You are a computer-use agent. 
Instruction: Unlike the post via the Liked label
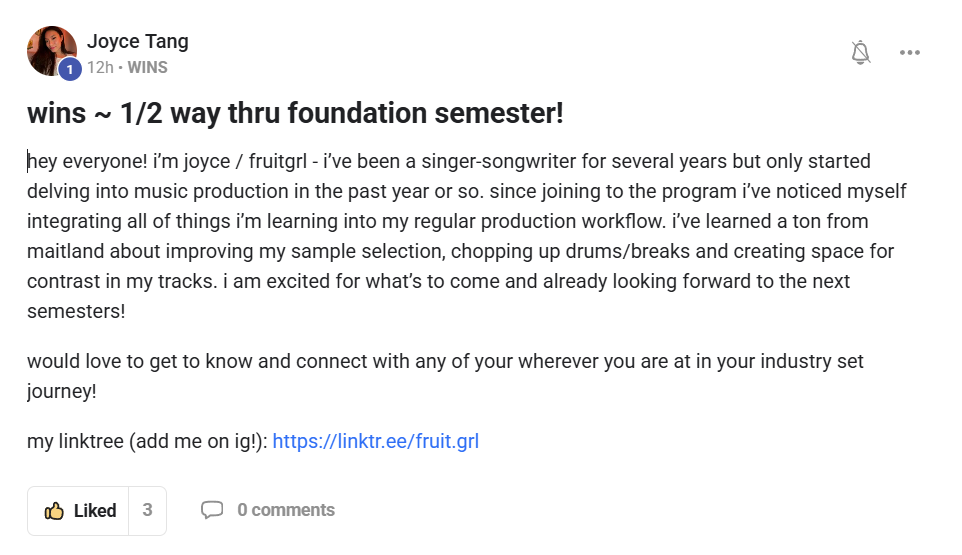point(95,511)
